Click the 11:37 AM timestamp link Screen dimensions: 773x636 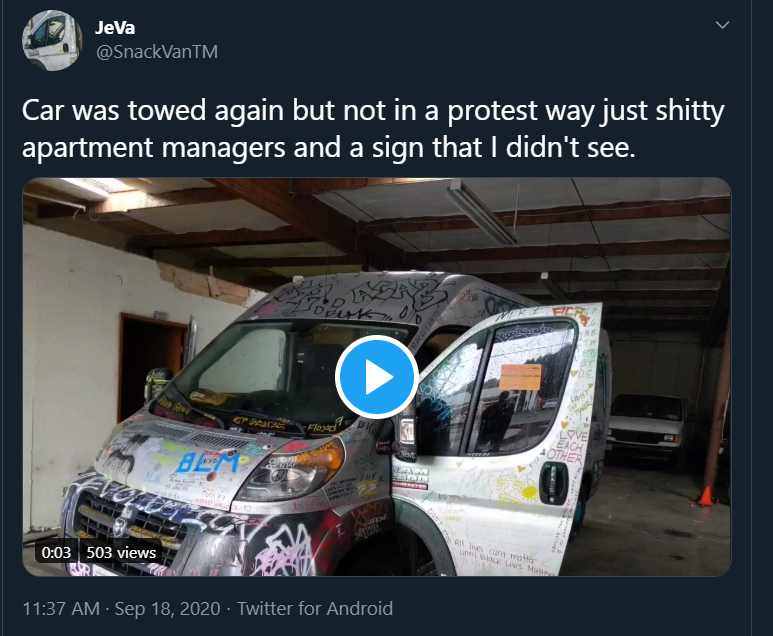(x=61, y=608)
